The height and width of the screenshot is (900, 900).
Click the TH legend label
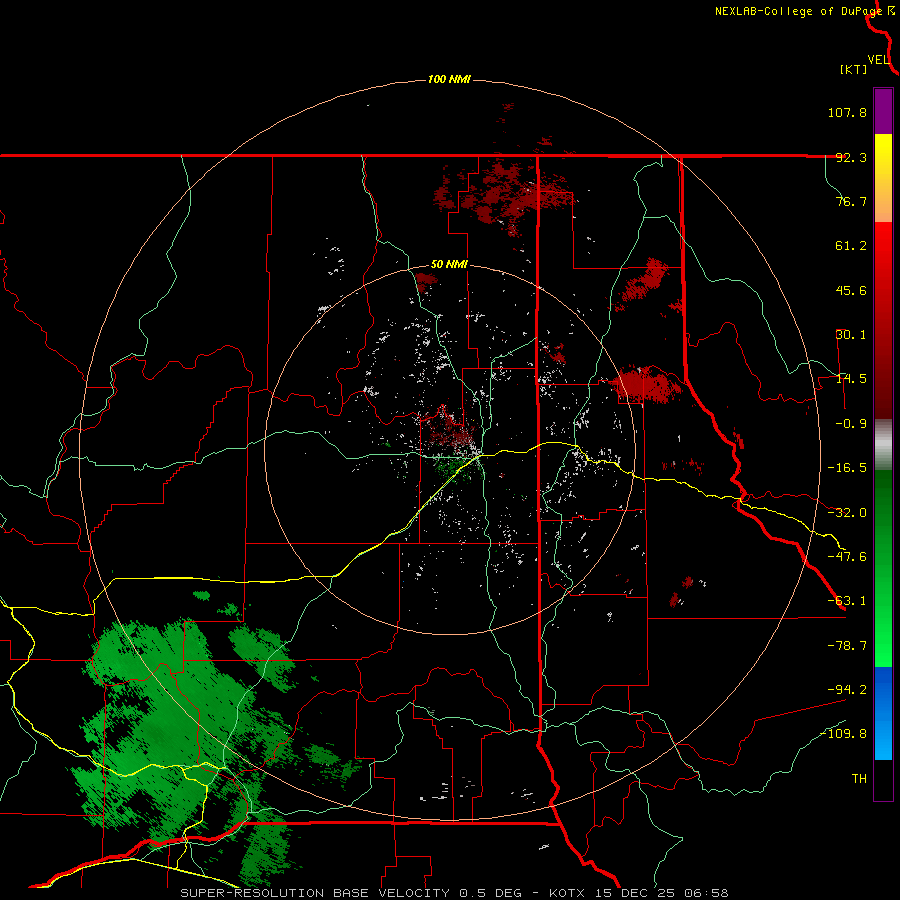click(x=859, y=779)
